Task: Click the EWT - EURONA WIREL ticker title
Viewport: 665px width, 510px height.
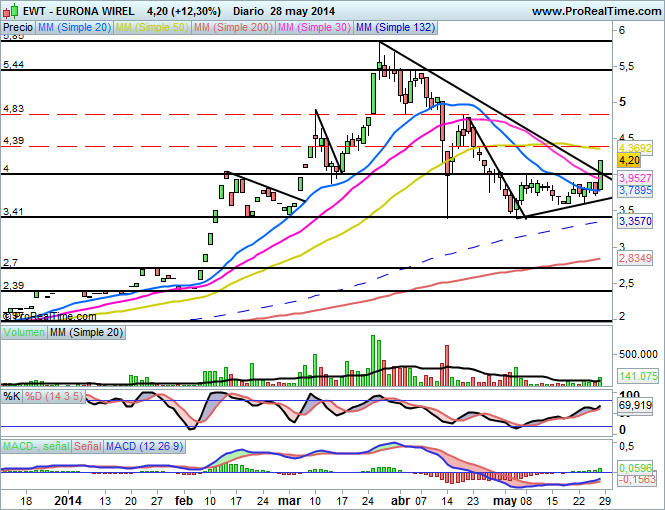Action: 78,11
